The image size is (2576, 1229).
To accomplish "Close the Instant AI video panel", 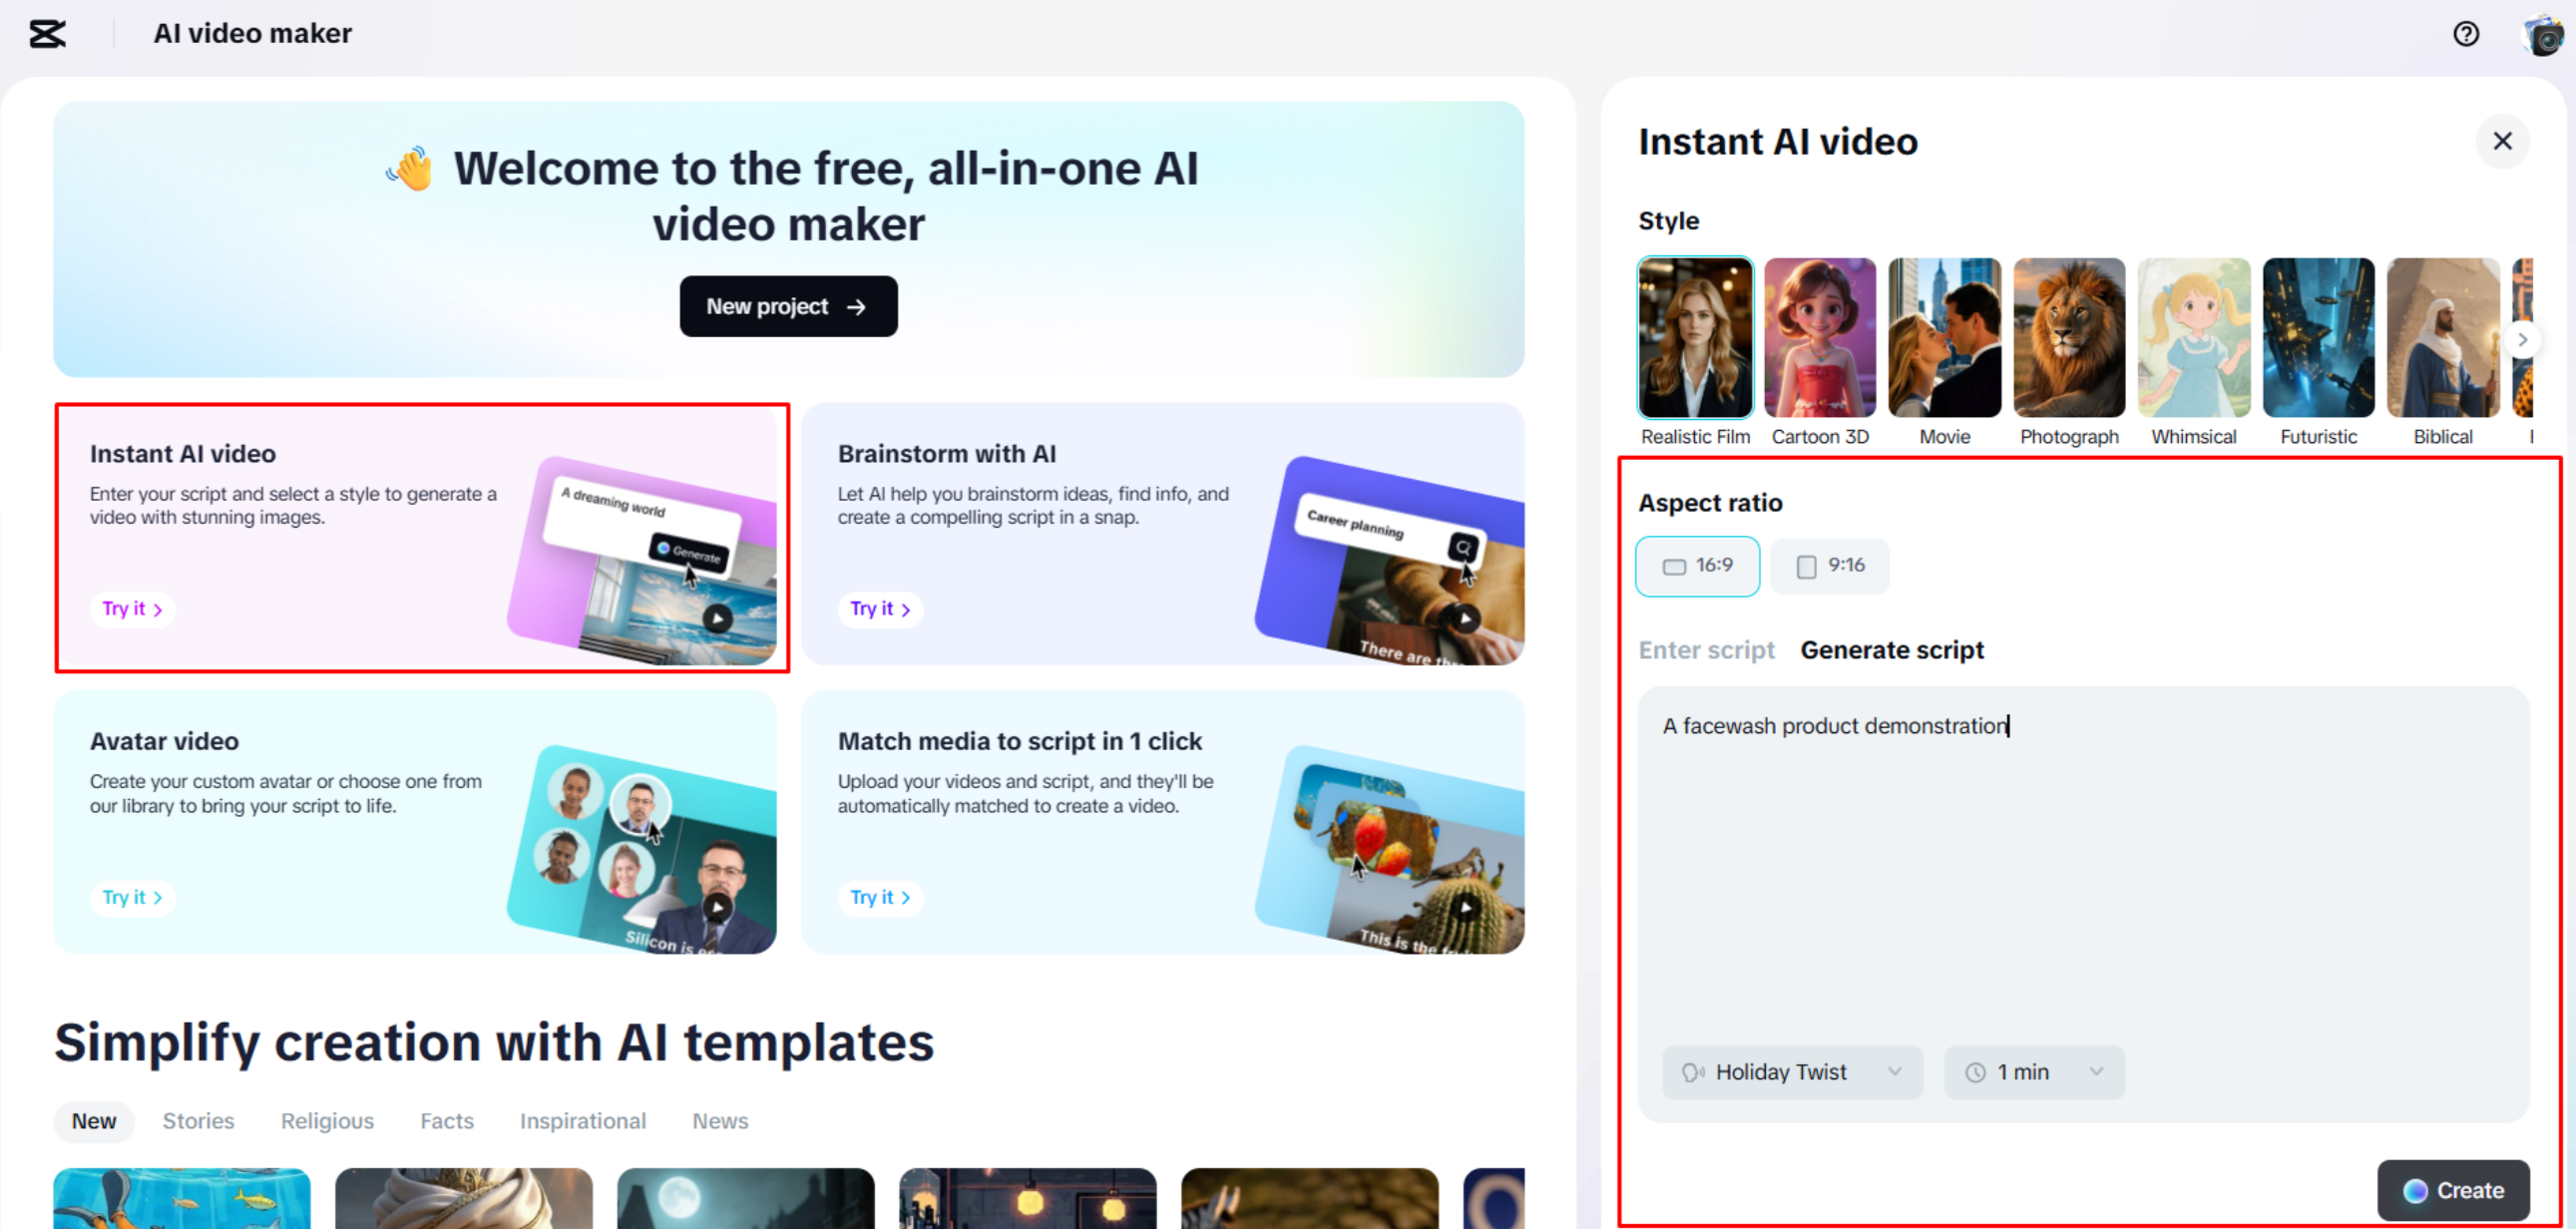I will [x=2503, y=141].
